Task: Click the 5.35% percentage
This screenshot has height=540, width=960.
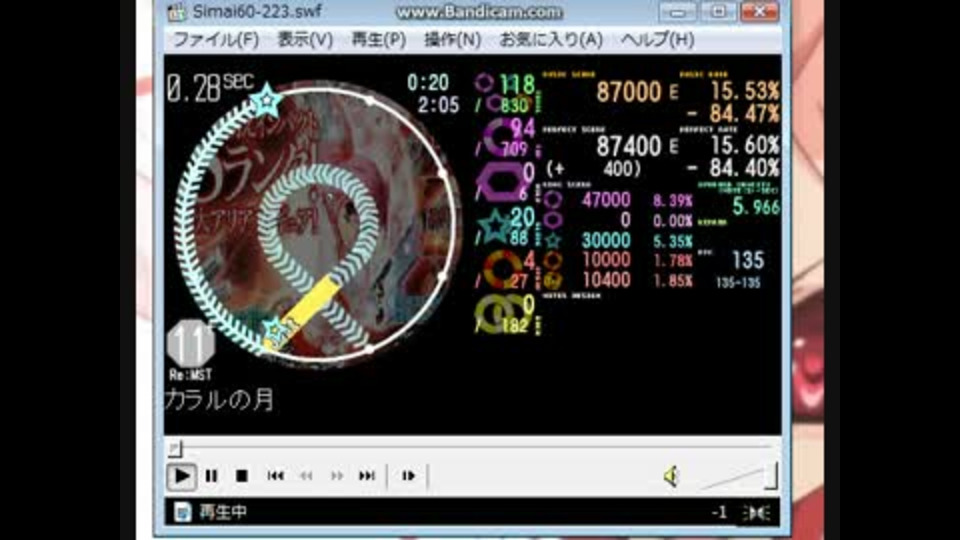Action: (x=673, y=241)
